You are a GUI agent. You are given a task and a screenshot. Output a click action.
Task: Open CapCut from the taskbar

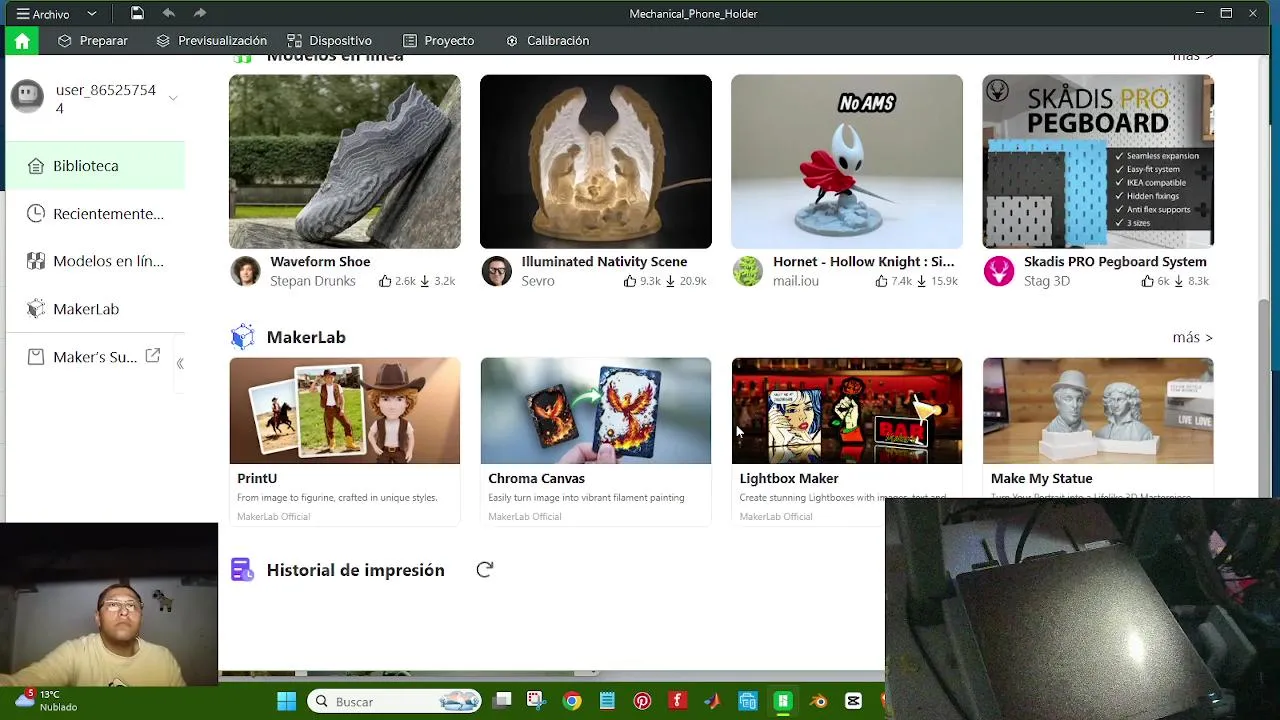point(853,701)
